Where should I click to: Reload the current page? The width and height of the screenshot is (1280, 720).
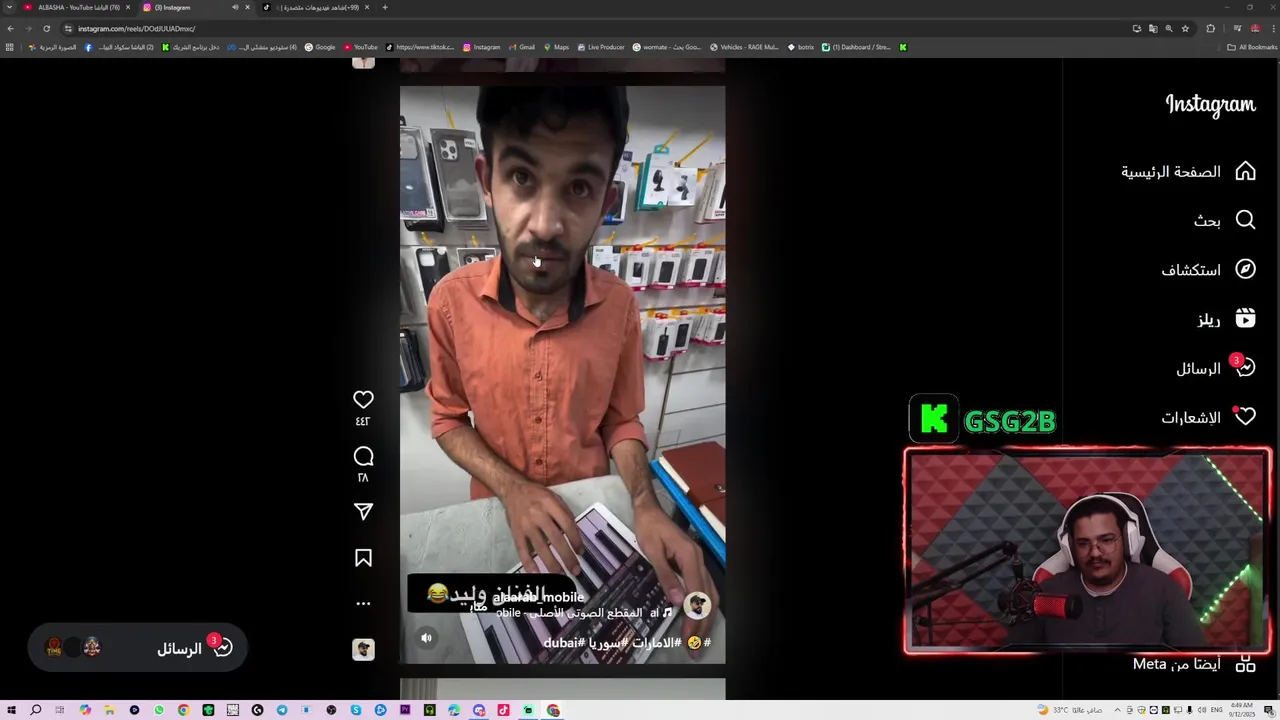coord(46,28)
